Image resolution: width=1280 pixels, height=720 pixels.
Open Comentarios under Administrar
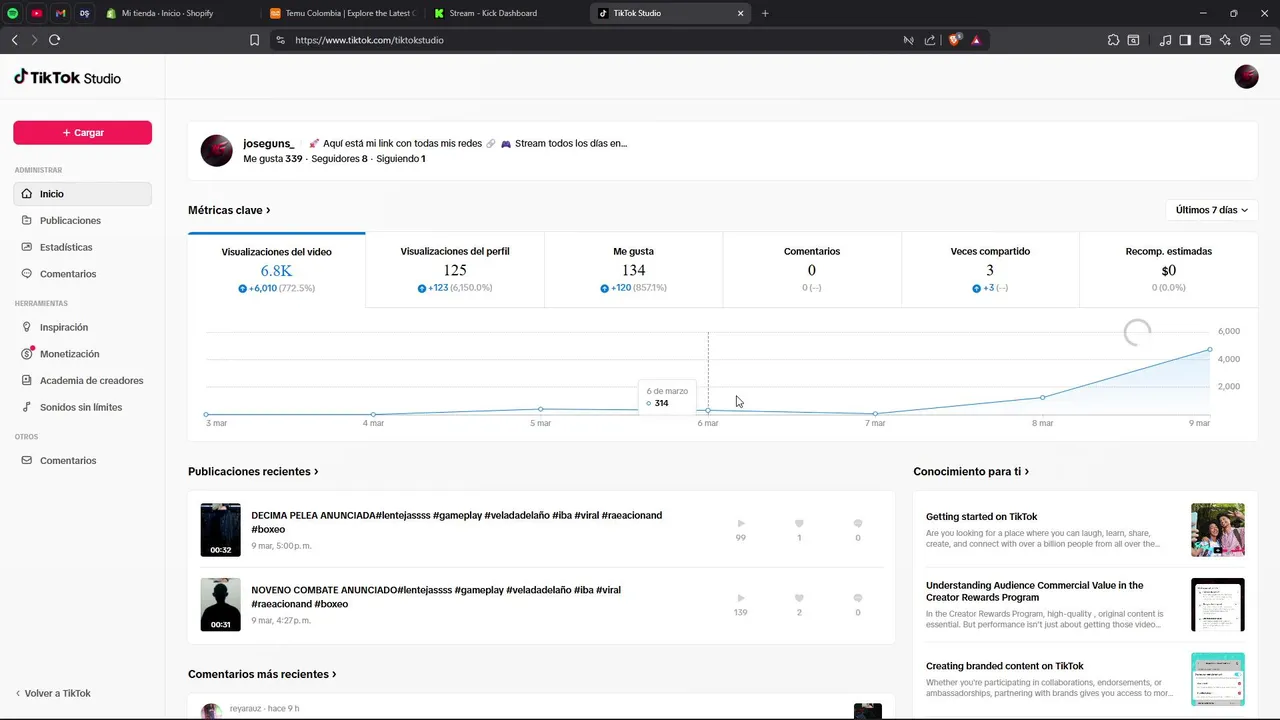click(82, 274)
